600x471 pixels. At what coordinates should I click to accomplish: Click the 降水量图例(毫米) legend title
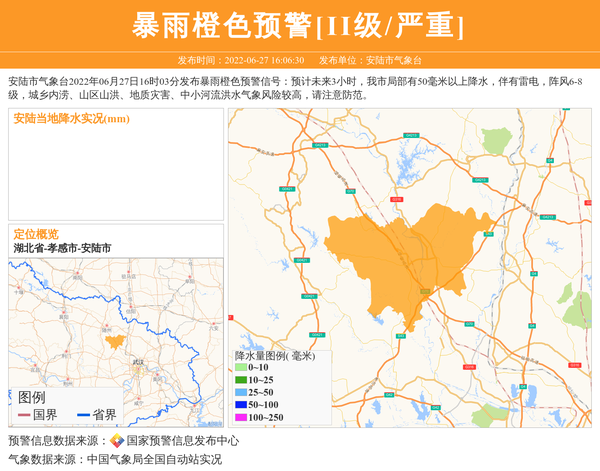(275, 355)
